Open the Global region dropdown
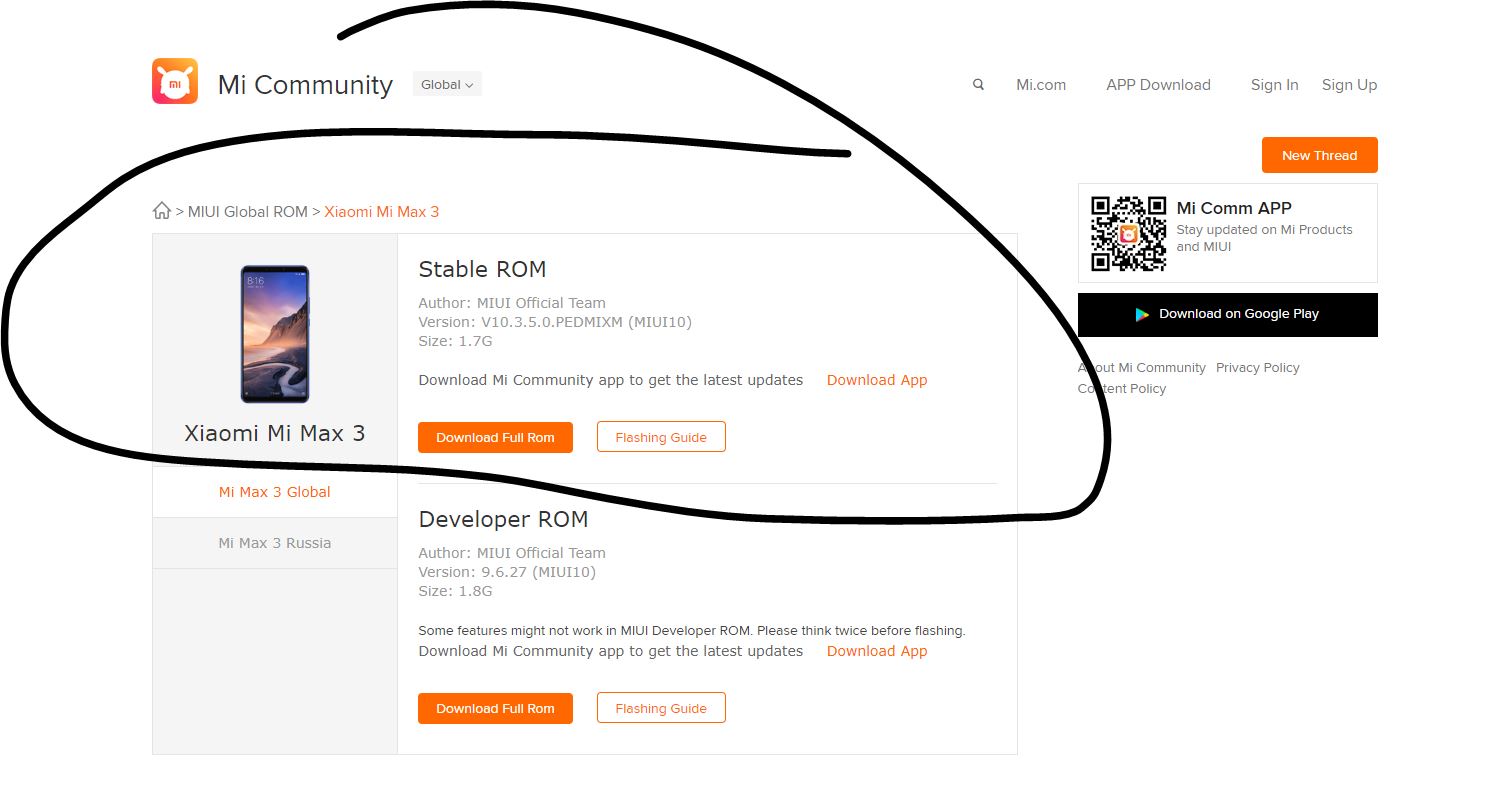The height and width of the screenshot is (799, 1509). pyautogui.click(x=447, y=85)
